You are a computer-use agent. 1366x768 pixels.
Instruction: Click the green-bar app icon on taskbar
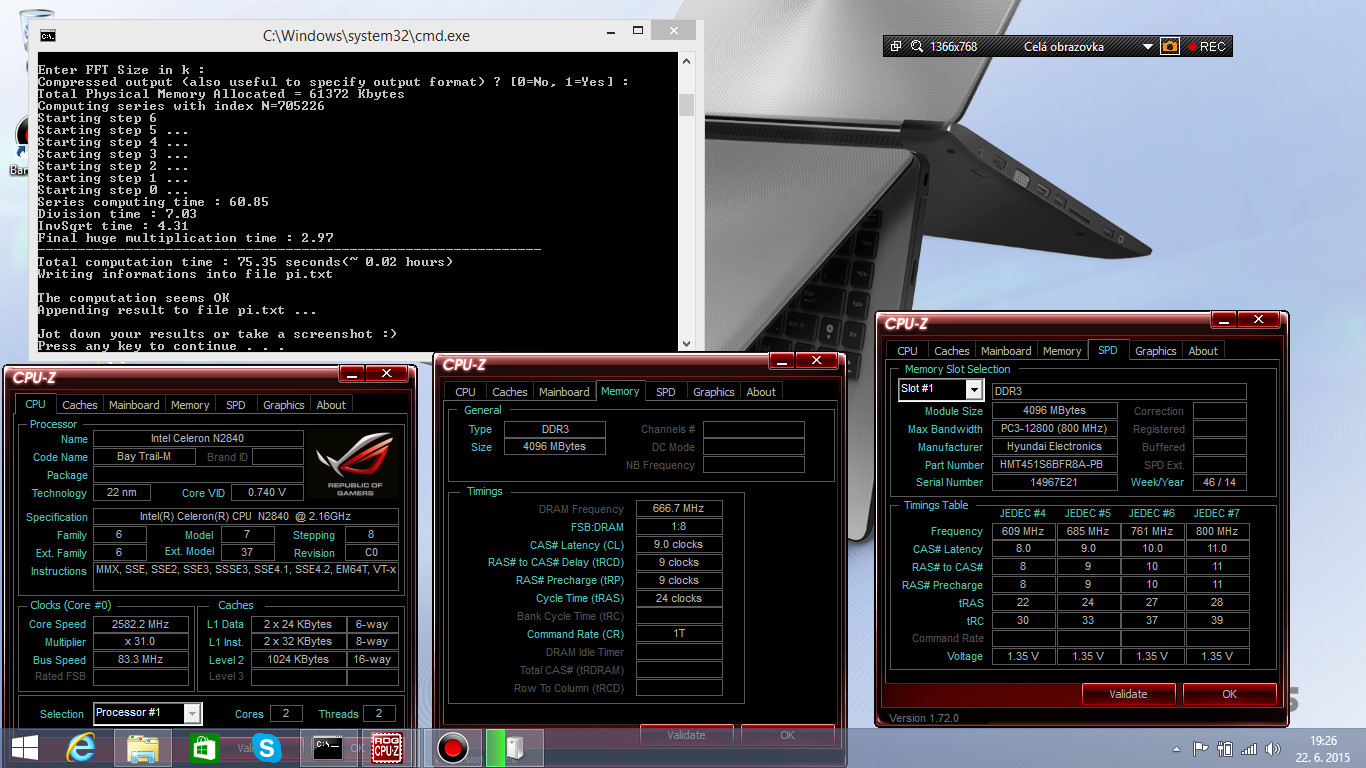coord(514,748)
